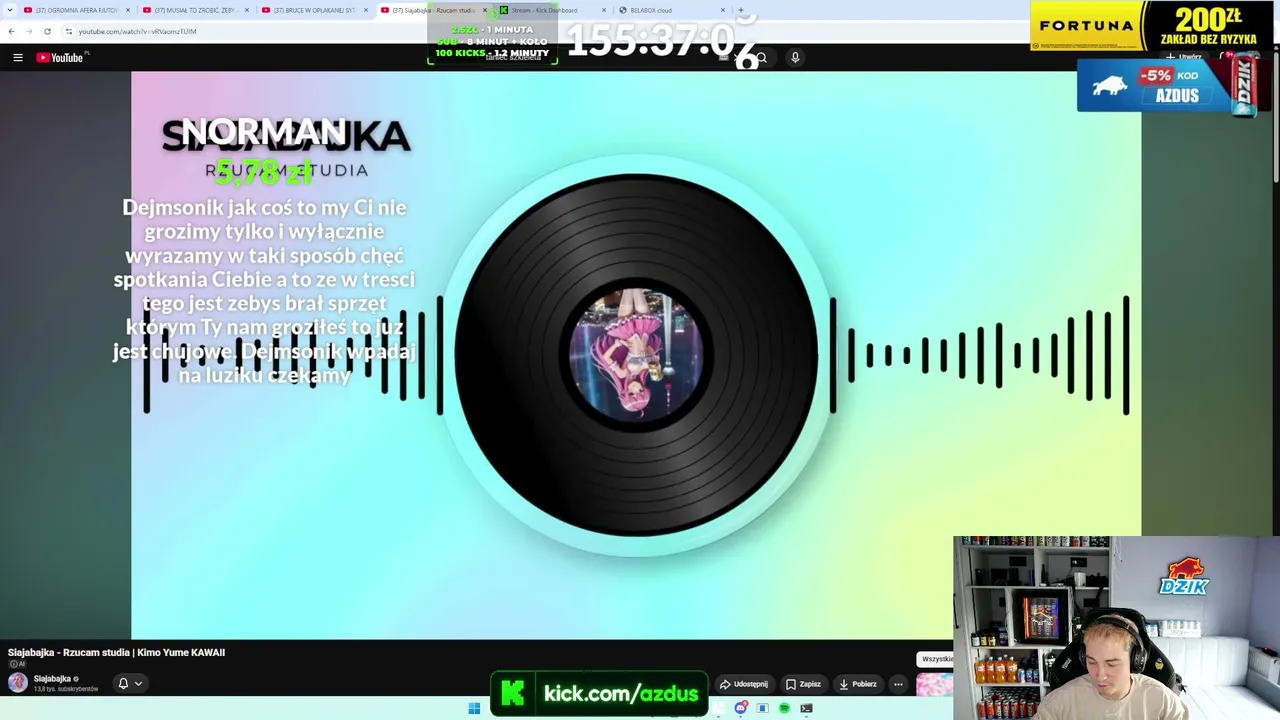Image resolution: width=1280 pixels, height=720 pixels.
Task: Expand the notification options chevron
Action: point(138,684)
